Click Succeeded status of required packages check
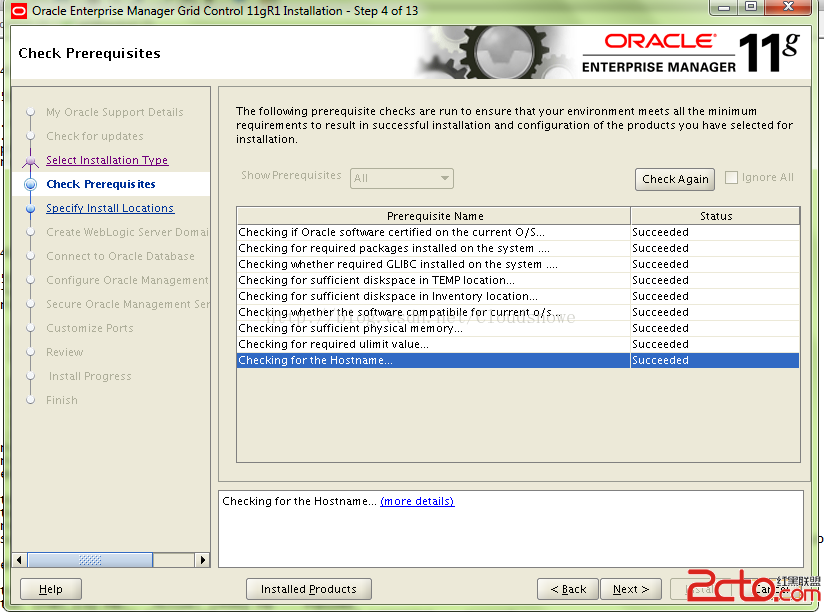The image size is (824, 612). coord(661,248)
